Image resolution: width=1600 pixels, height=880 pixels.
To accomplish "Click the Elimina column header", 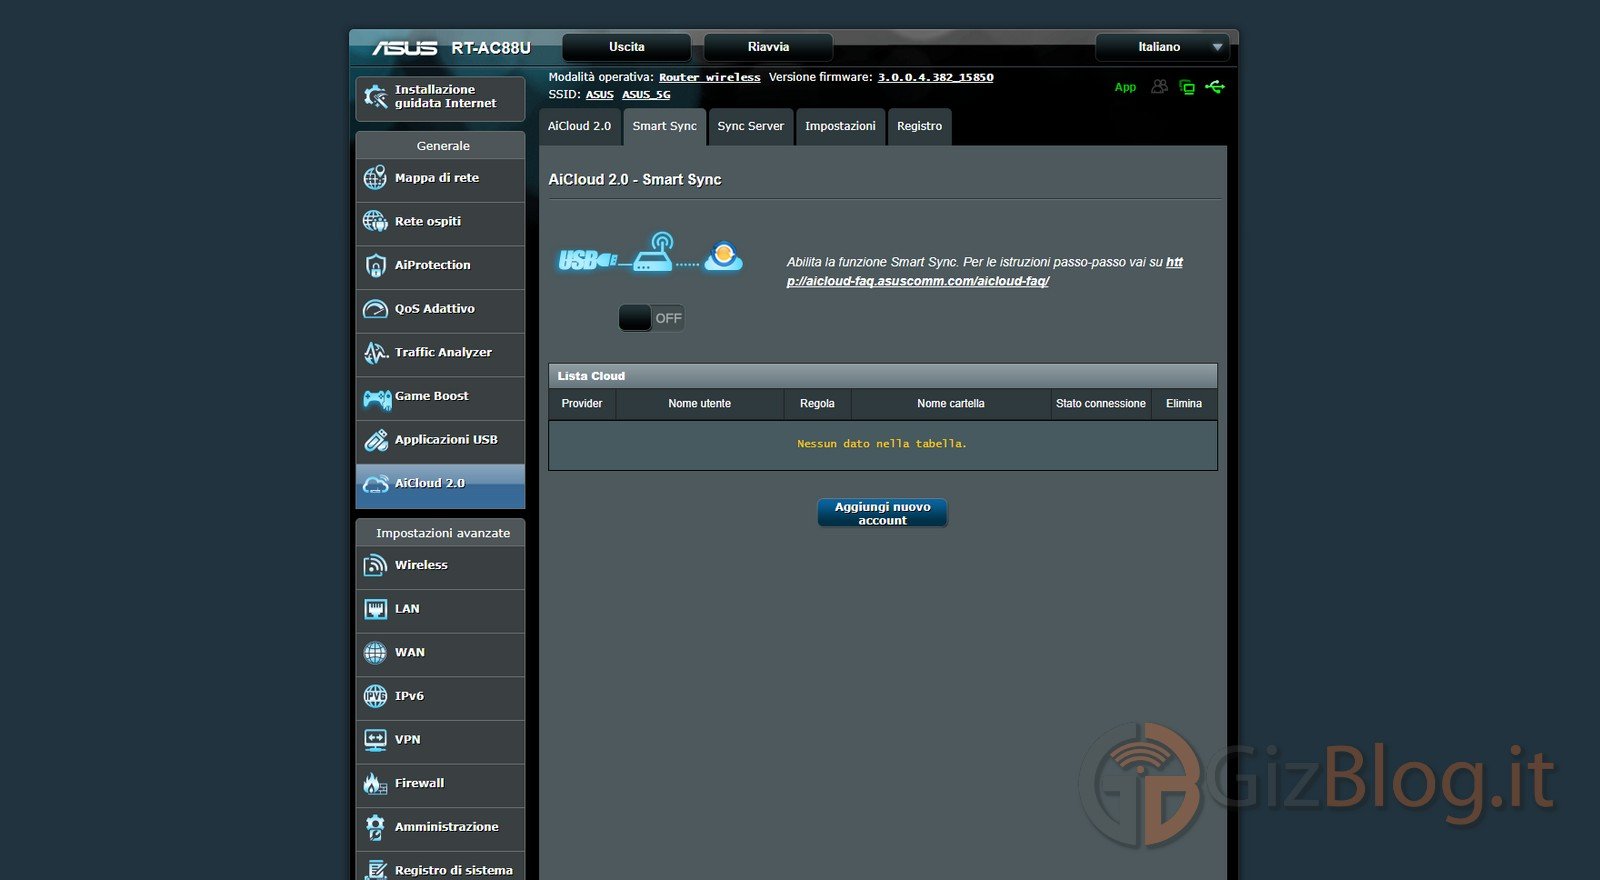I will point(1184,404).
